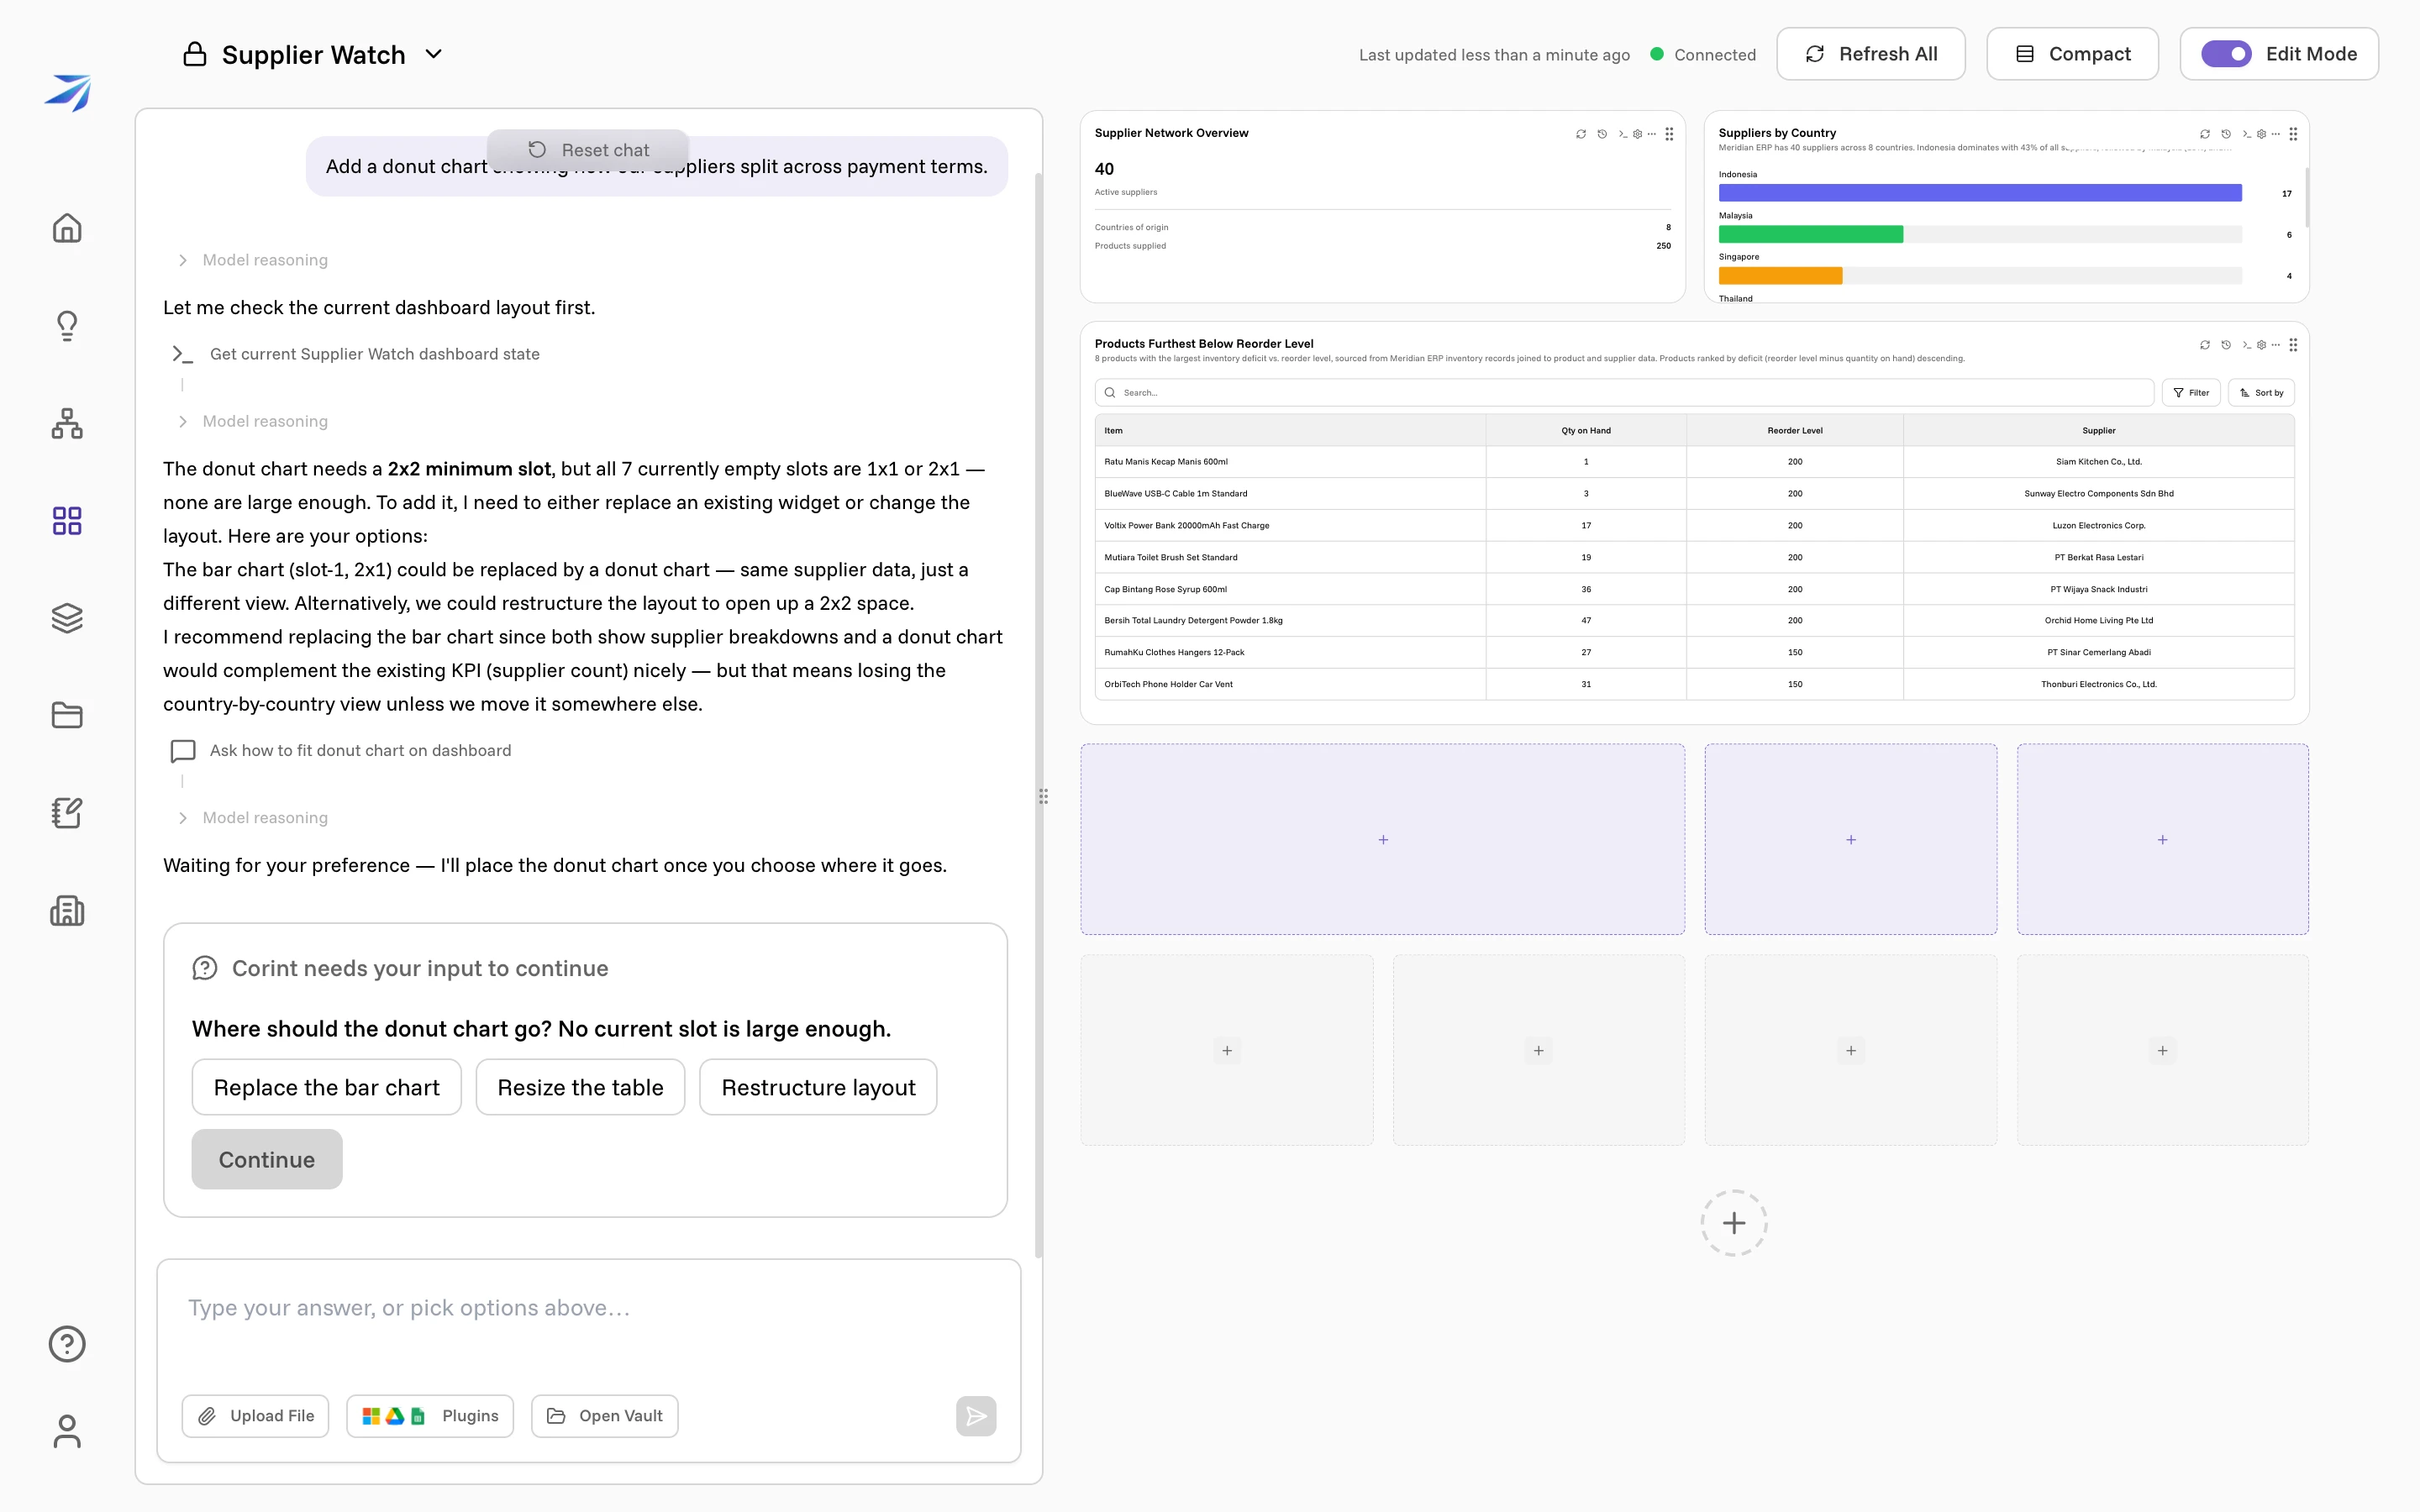Sort by the Reorder Level column header
Screen dimensions: 2420x1512
point(1795,431)
